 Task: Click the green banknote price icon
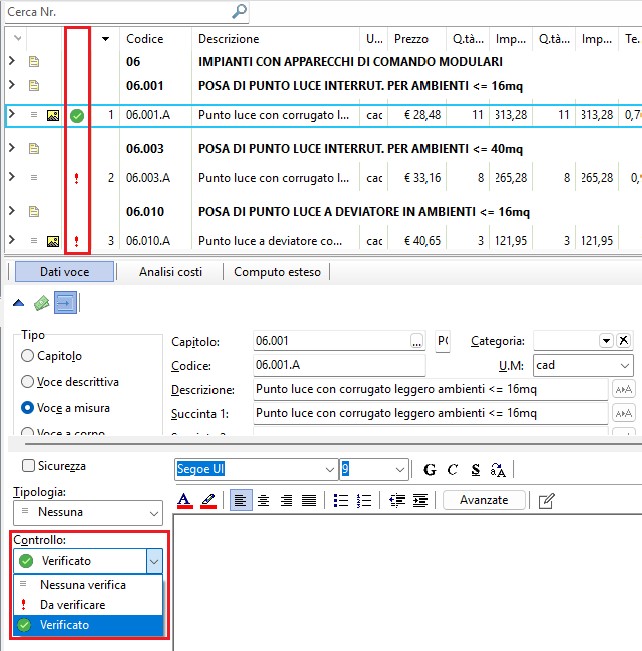42,303
